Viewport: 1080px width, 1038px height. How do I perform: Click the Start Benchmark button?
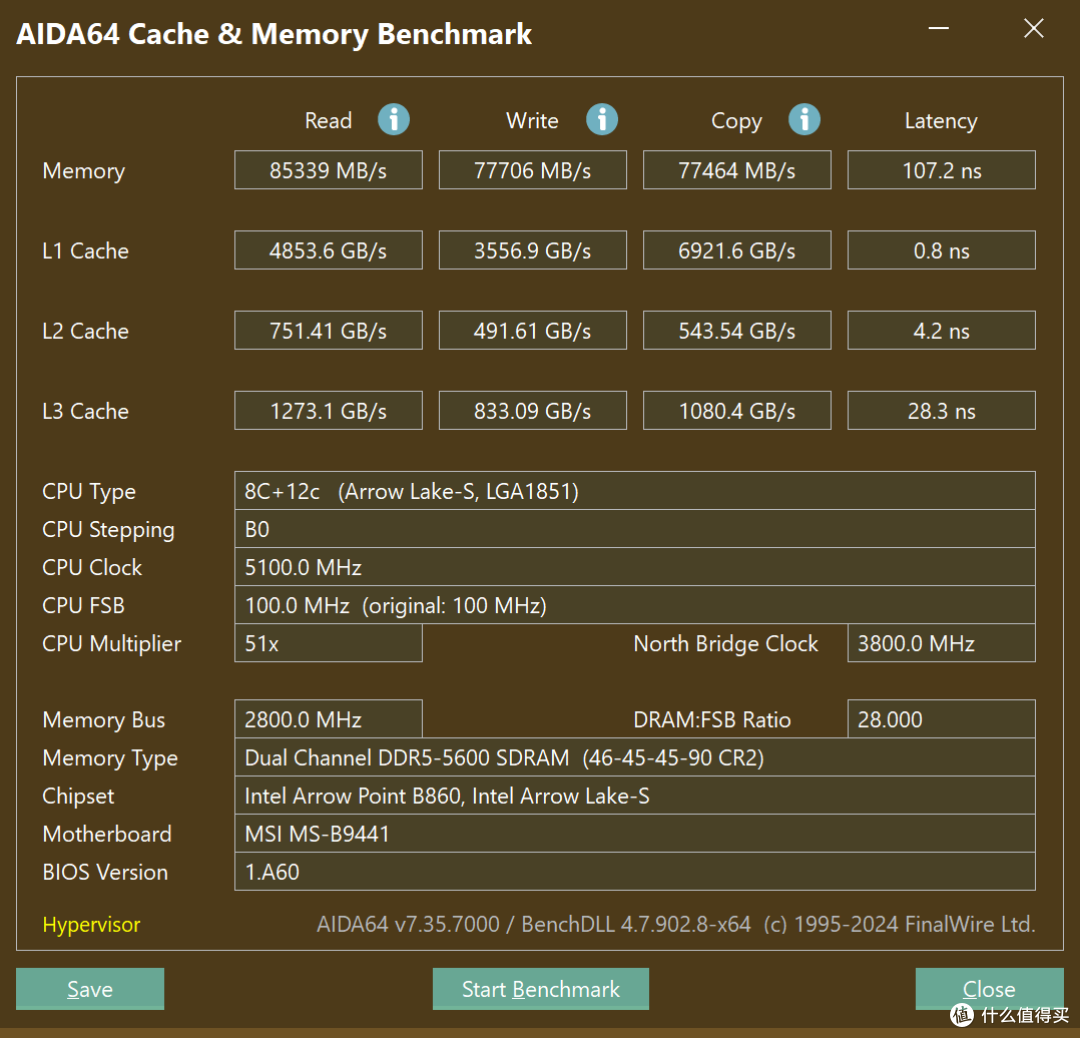pos(541,988)
